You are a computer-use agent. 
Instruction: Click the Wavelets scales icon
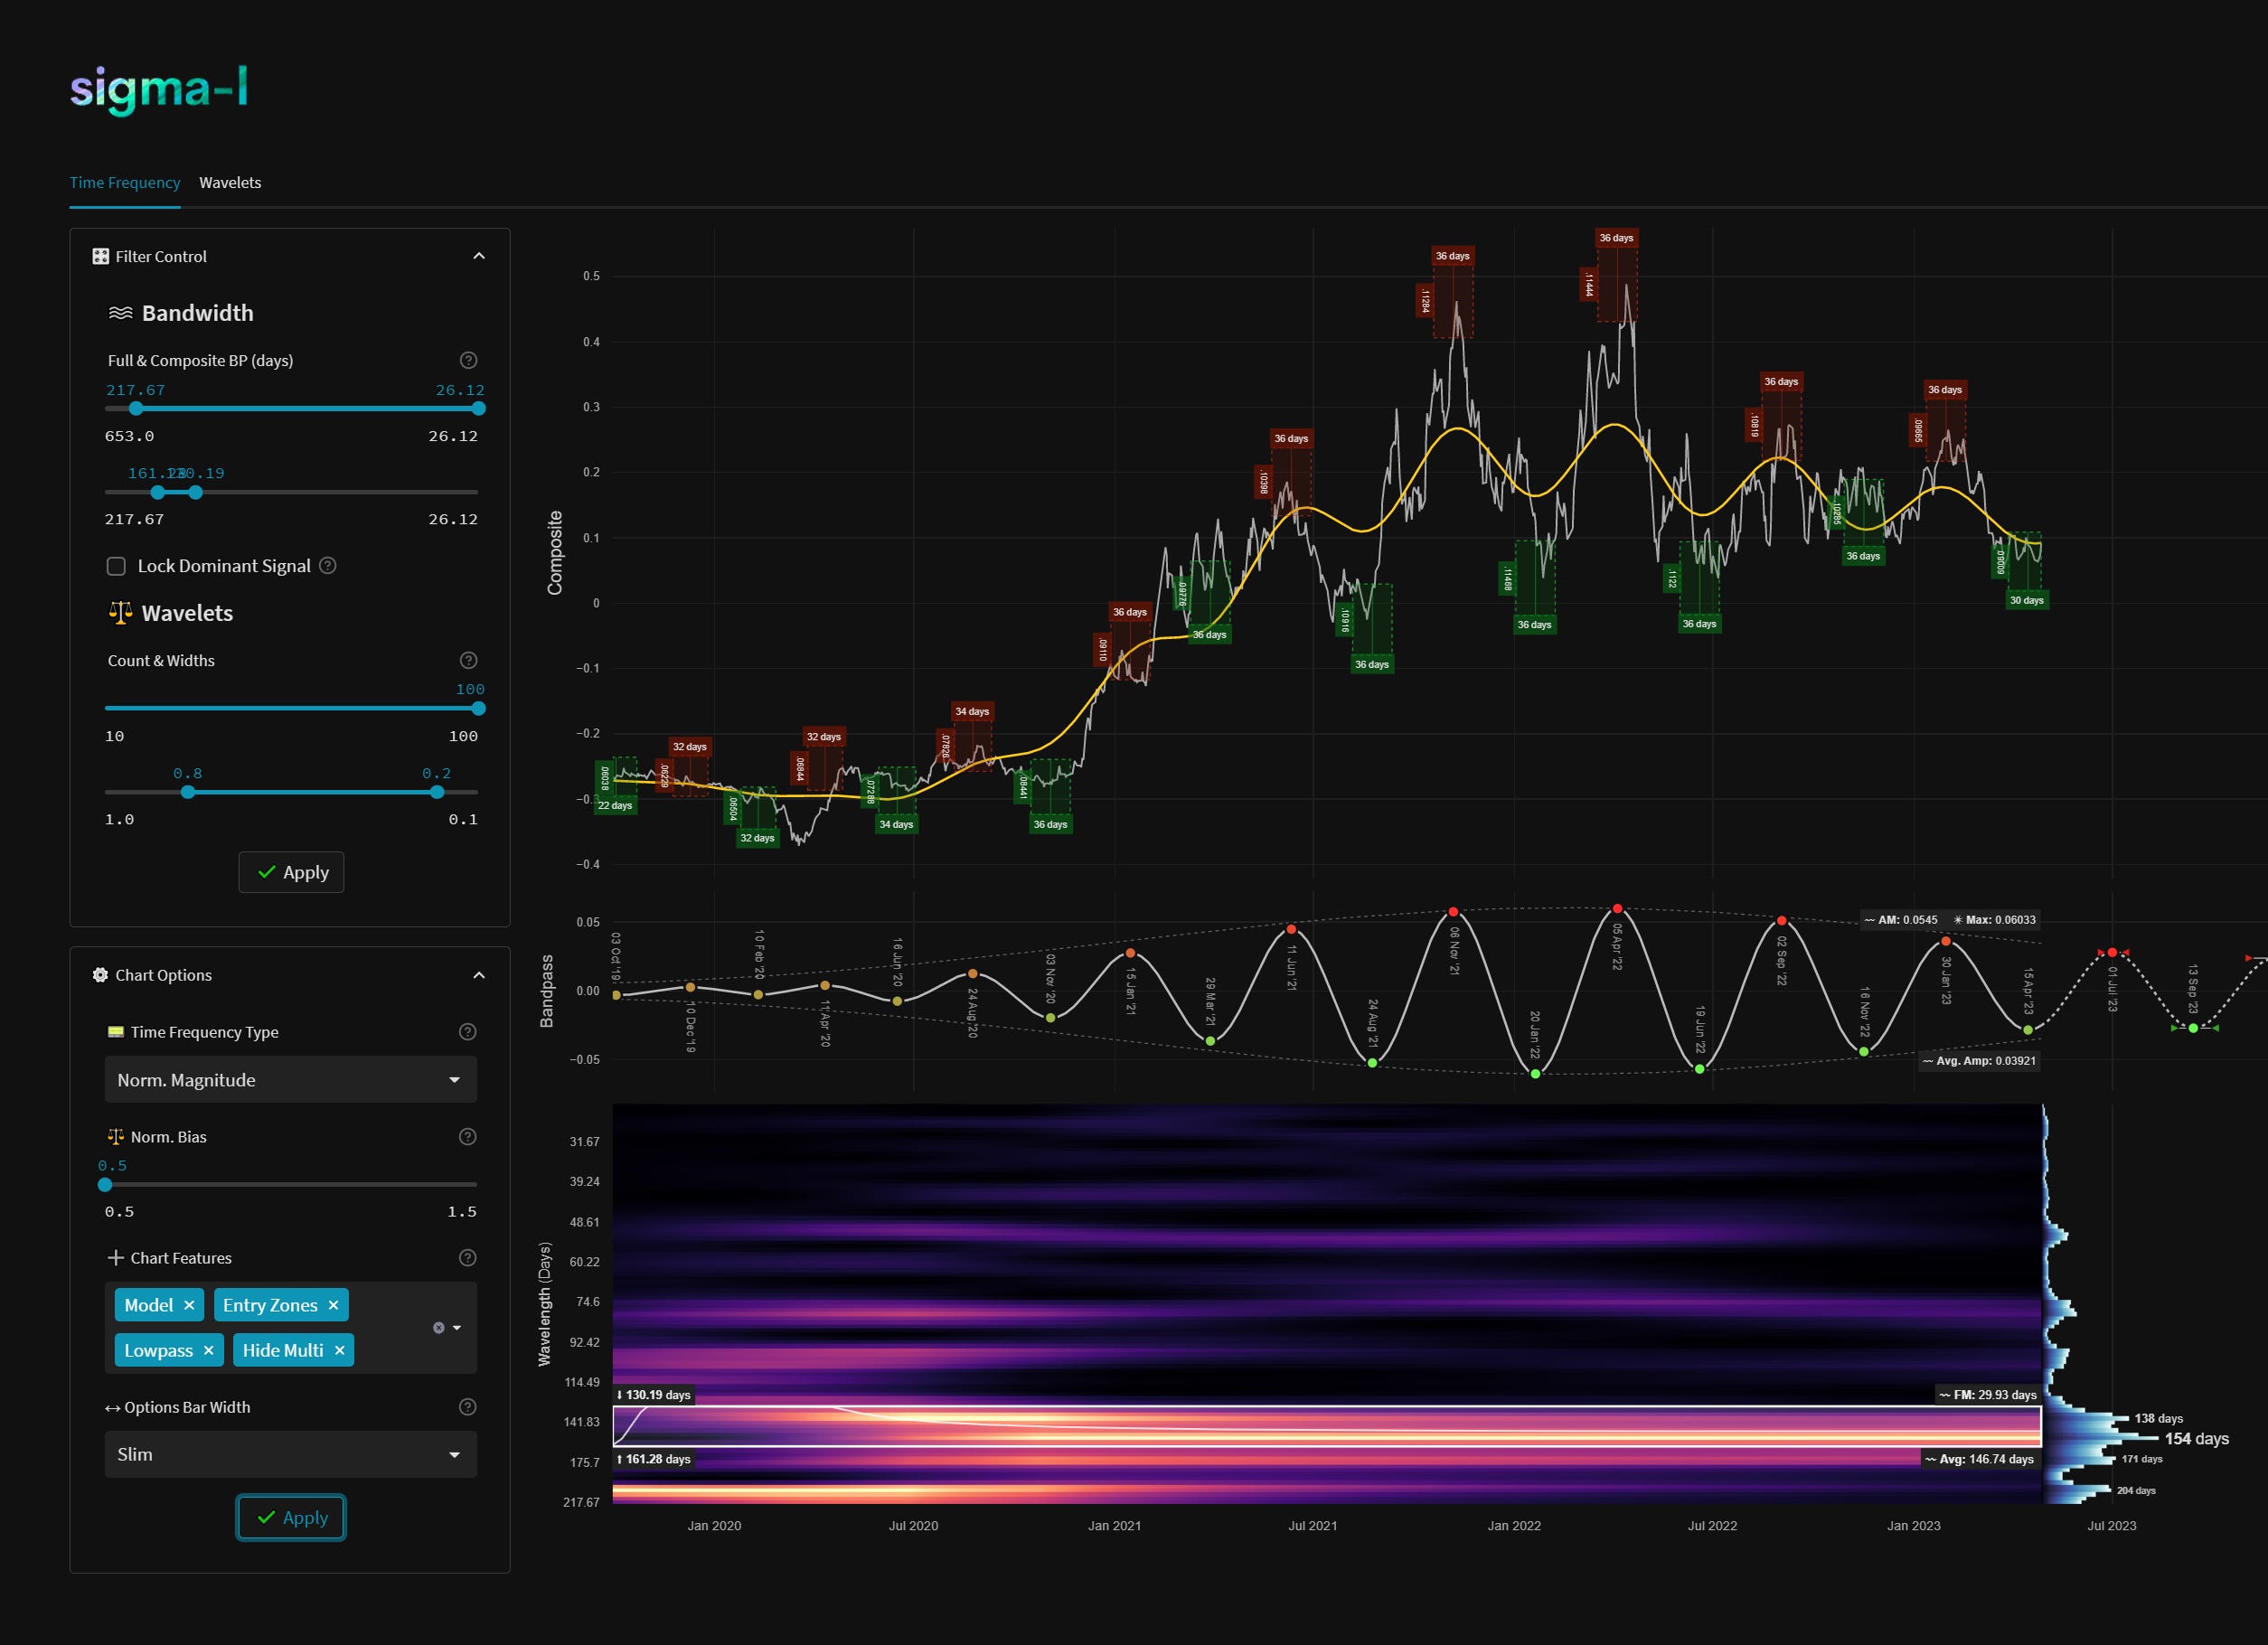[120, 613]
